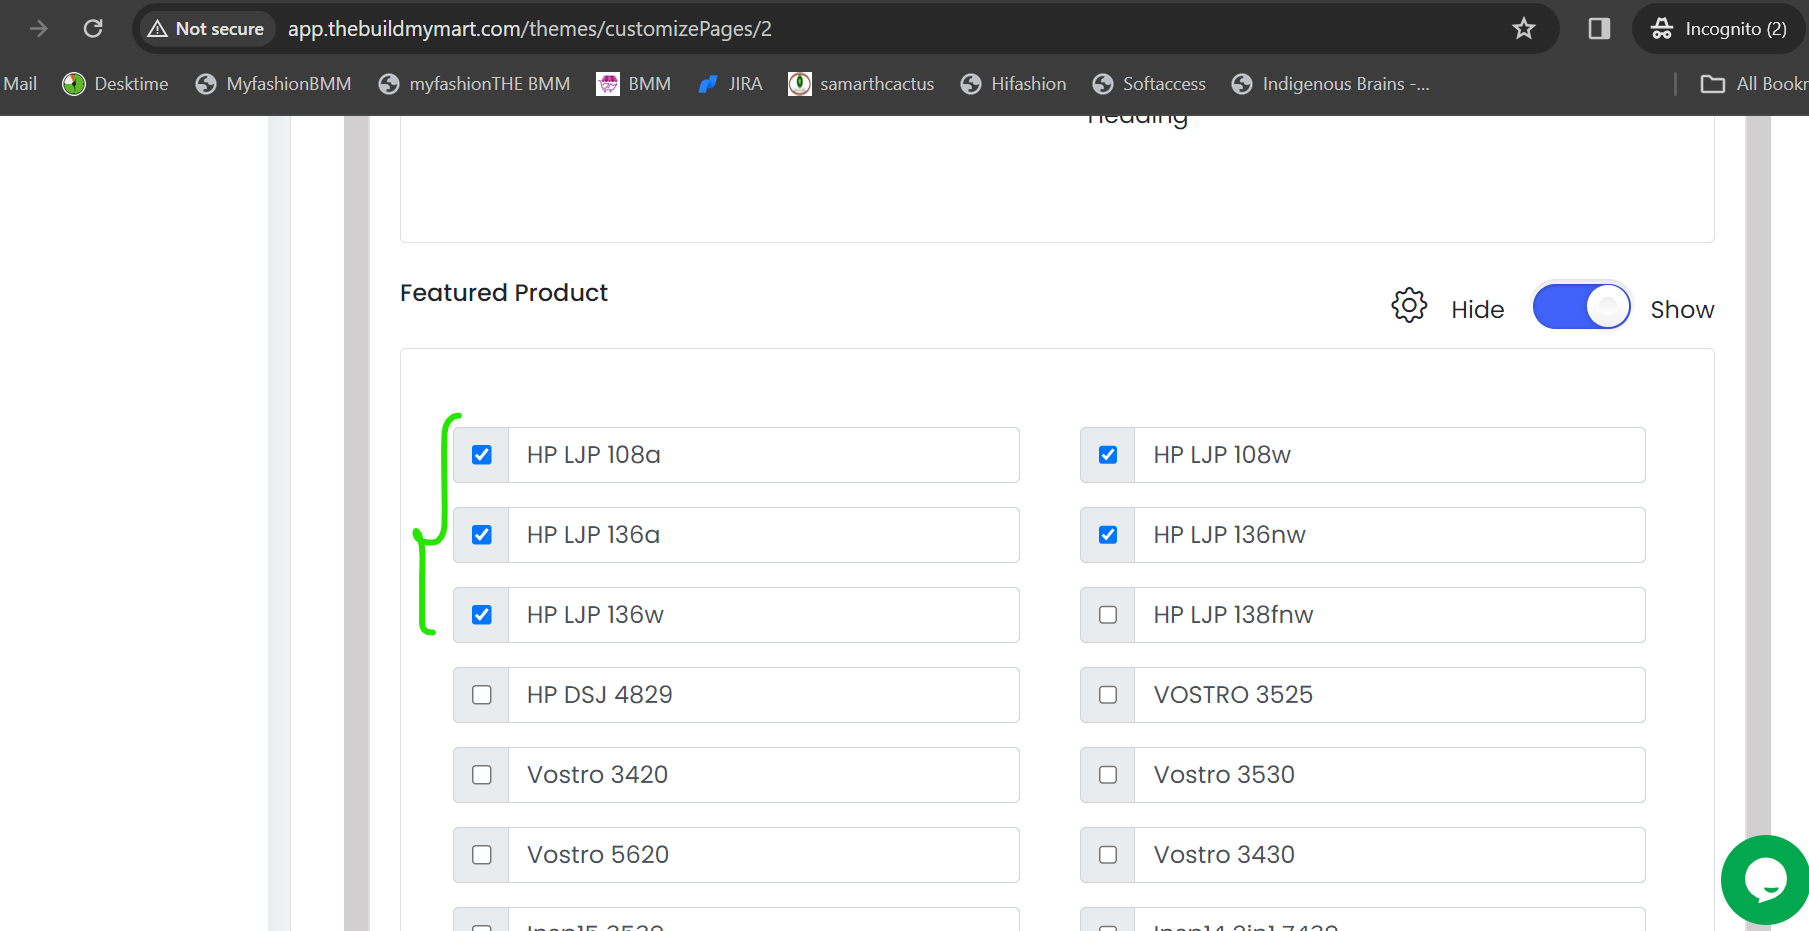Image resolution: width=1809 pixels, height=931 pixels.
Task: Click the forward navigation arrow
Action: point(38,28)
